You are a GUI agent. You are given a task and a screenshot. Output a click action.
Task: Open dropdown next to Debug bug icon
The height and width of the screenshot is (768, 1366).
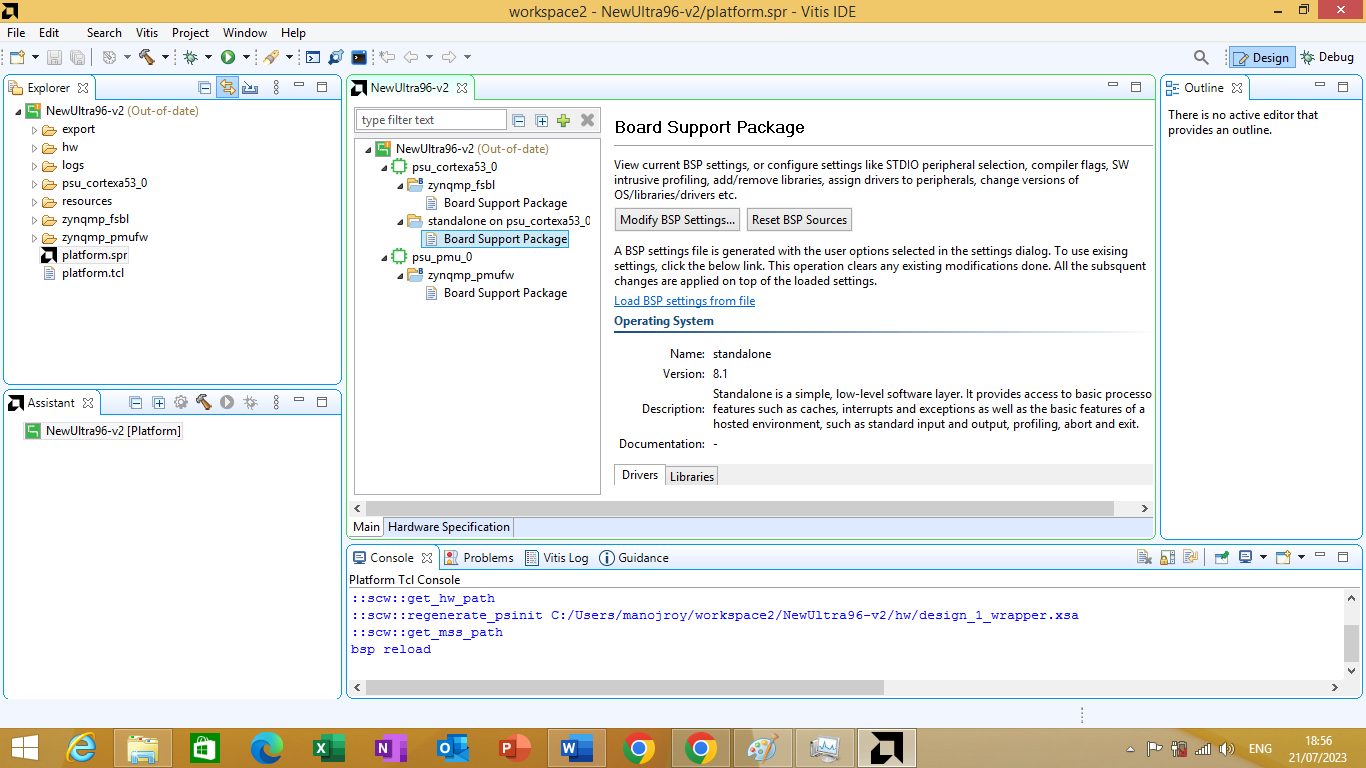pos(208,57)
